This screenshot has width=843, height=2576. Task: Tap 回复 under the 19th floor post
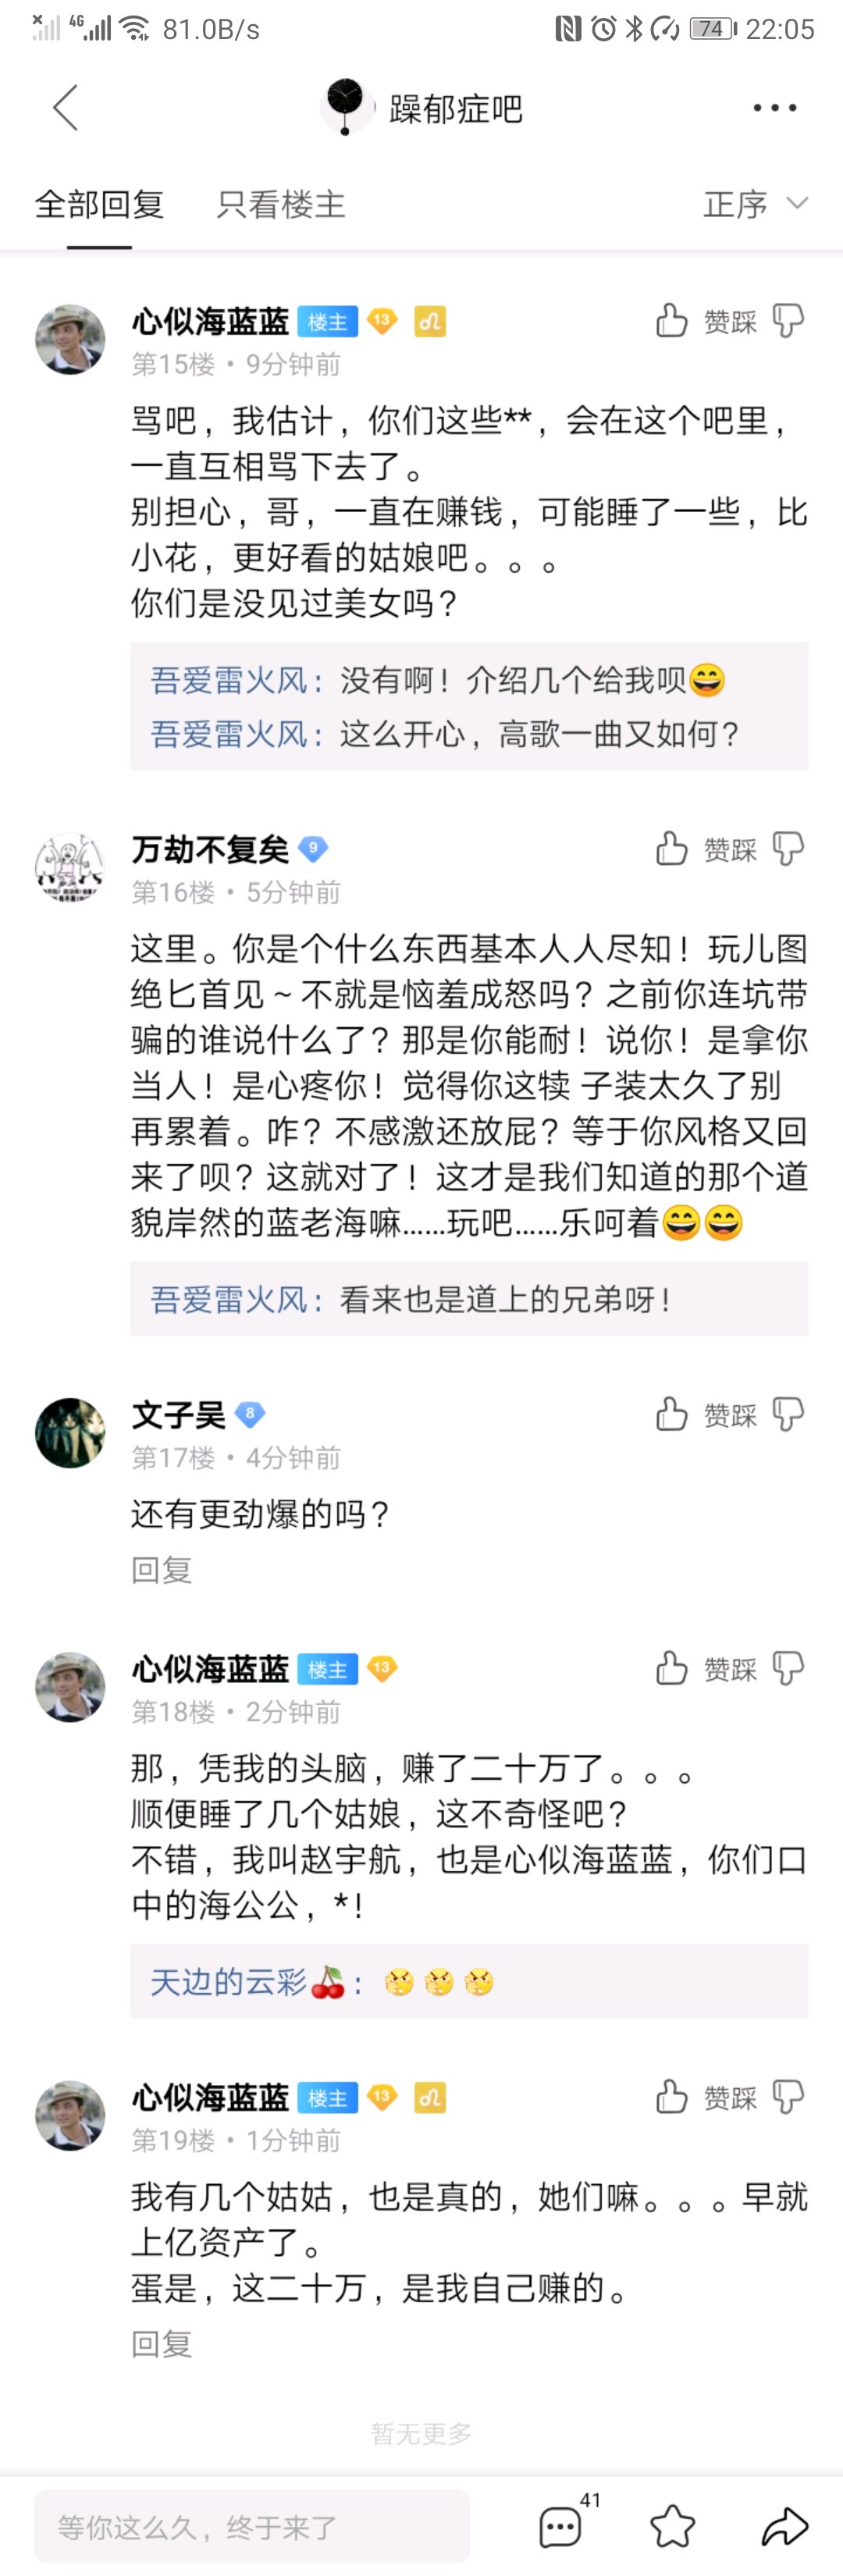[x=161, y=2344]
